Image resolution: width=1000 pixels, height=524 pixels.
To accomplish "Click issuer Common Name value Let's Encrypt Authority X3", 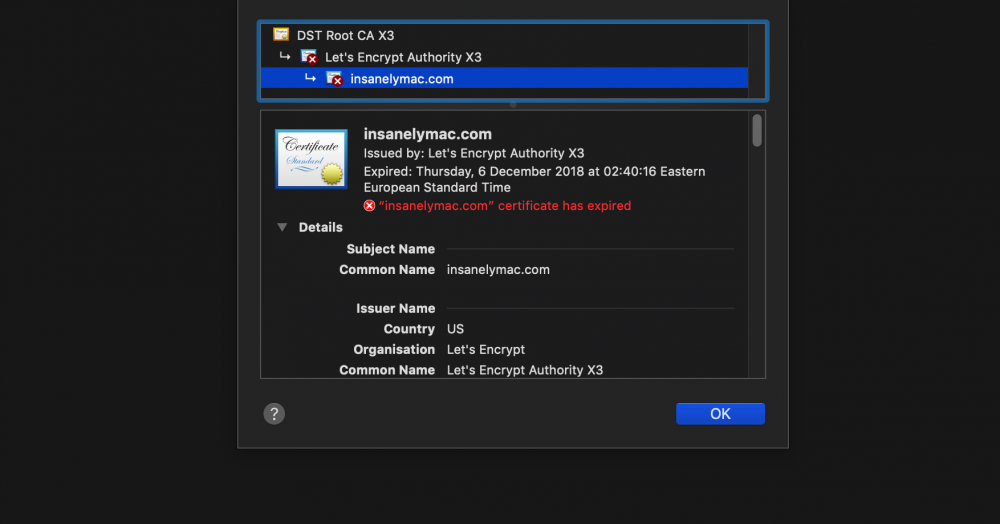I will coord(525,370).
